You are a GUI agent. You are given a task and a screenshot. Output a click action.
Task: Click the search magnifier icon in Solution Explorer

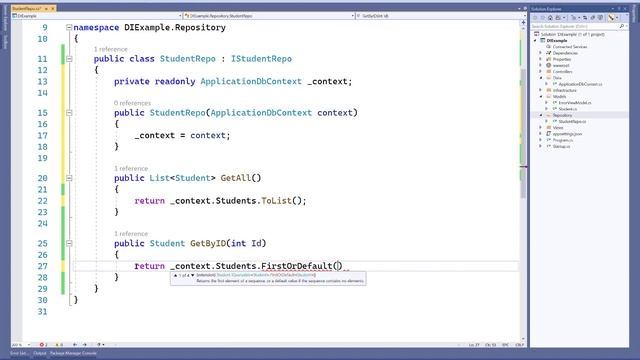(x=622, y=26)
